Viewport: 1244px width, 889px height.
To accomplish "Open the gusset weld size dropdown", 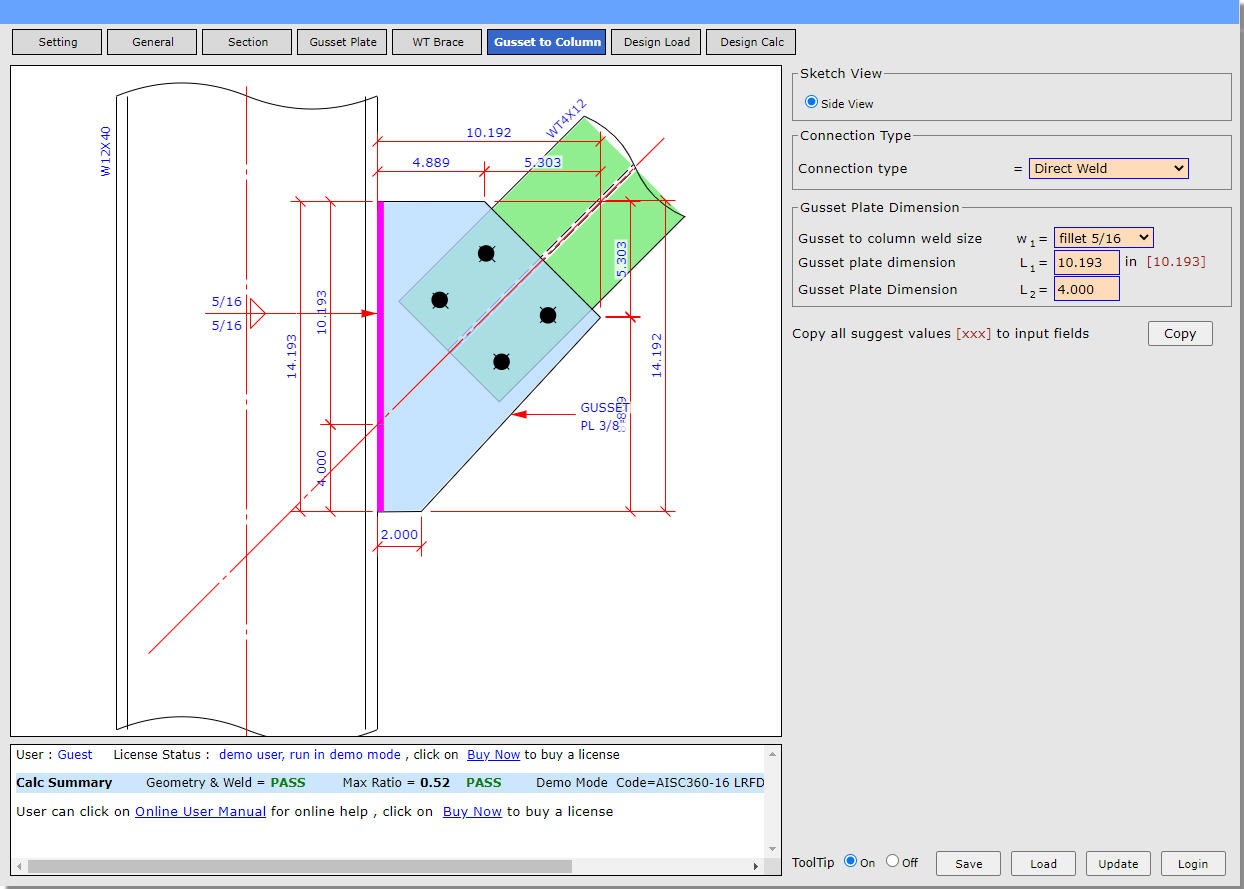I will click(x=1103, y=238).
